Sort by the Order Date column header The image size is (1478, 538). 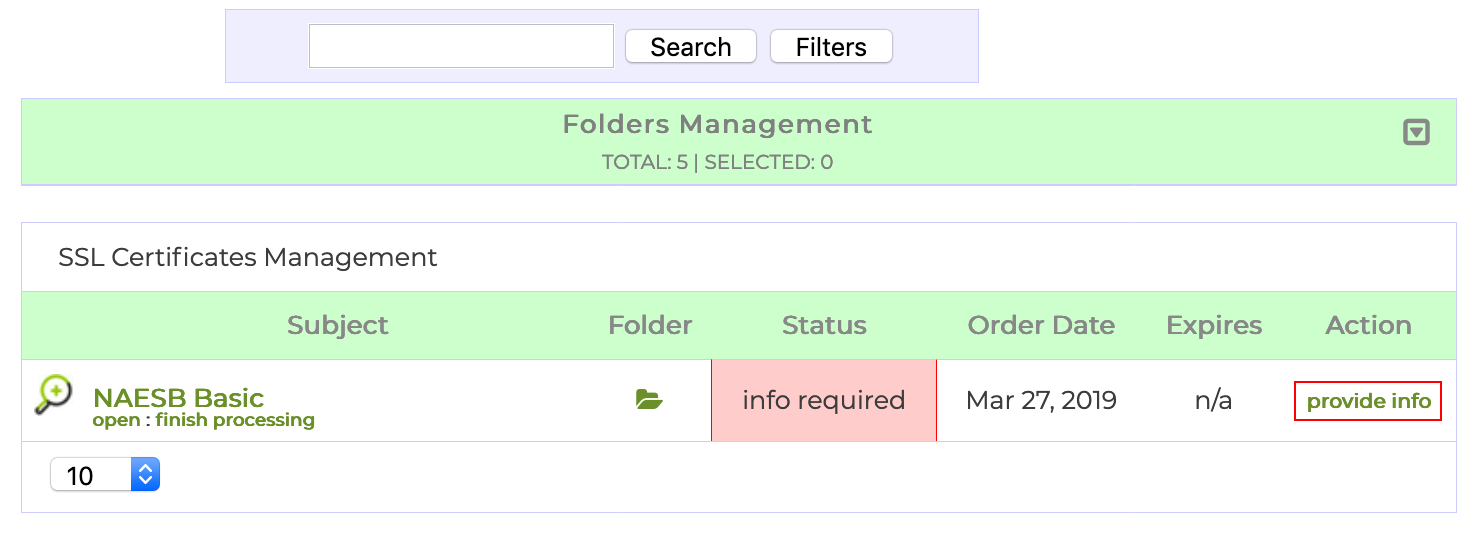tap(1041, 325)
